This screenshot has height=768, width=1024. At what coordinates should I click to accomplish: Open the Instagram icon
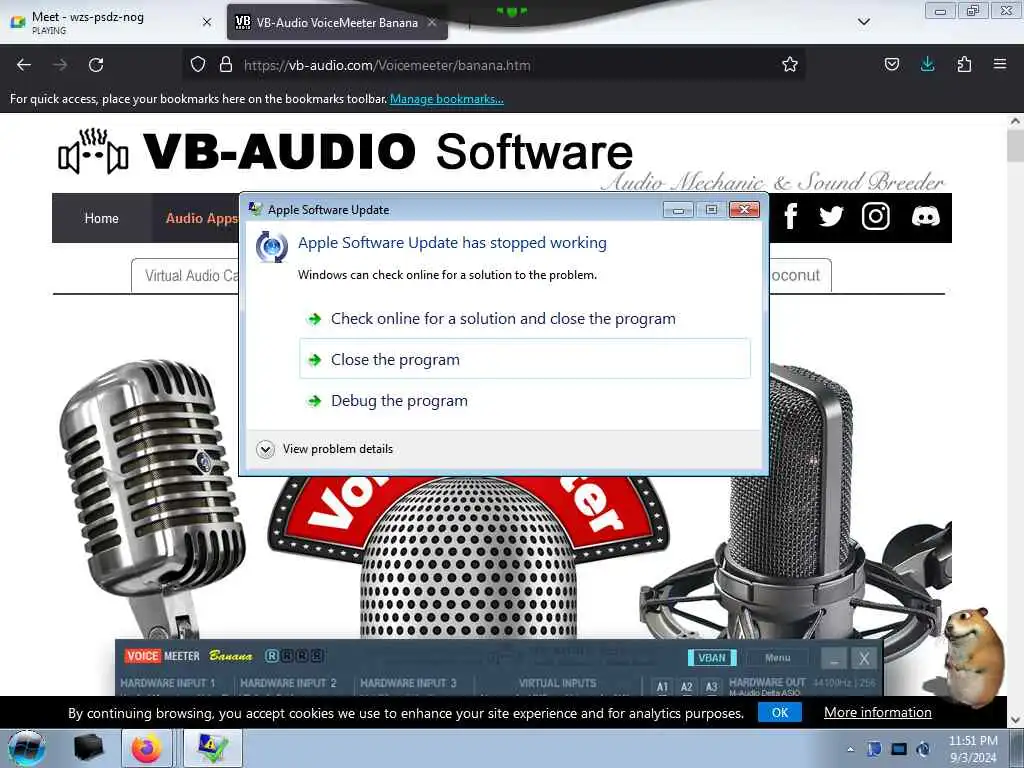pyautogui.click(x=875, y=216)
